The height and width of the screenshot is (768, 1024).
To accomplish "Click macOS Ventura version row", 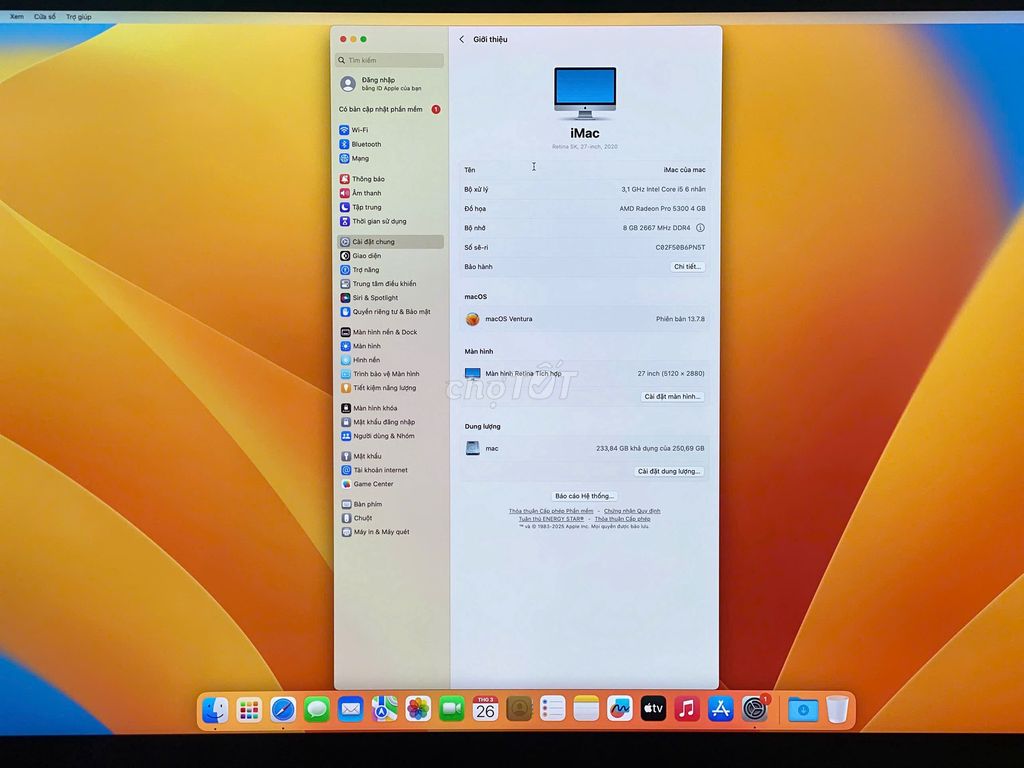I will pos(584,319).
